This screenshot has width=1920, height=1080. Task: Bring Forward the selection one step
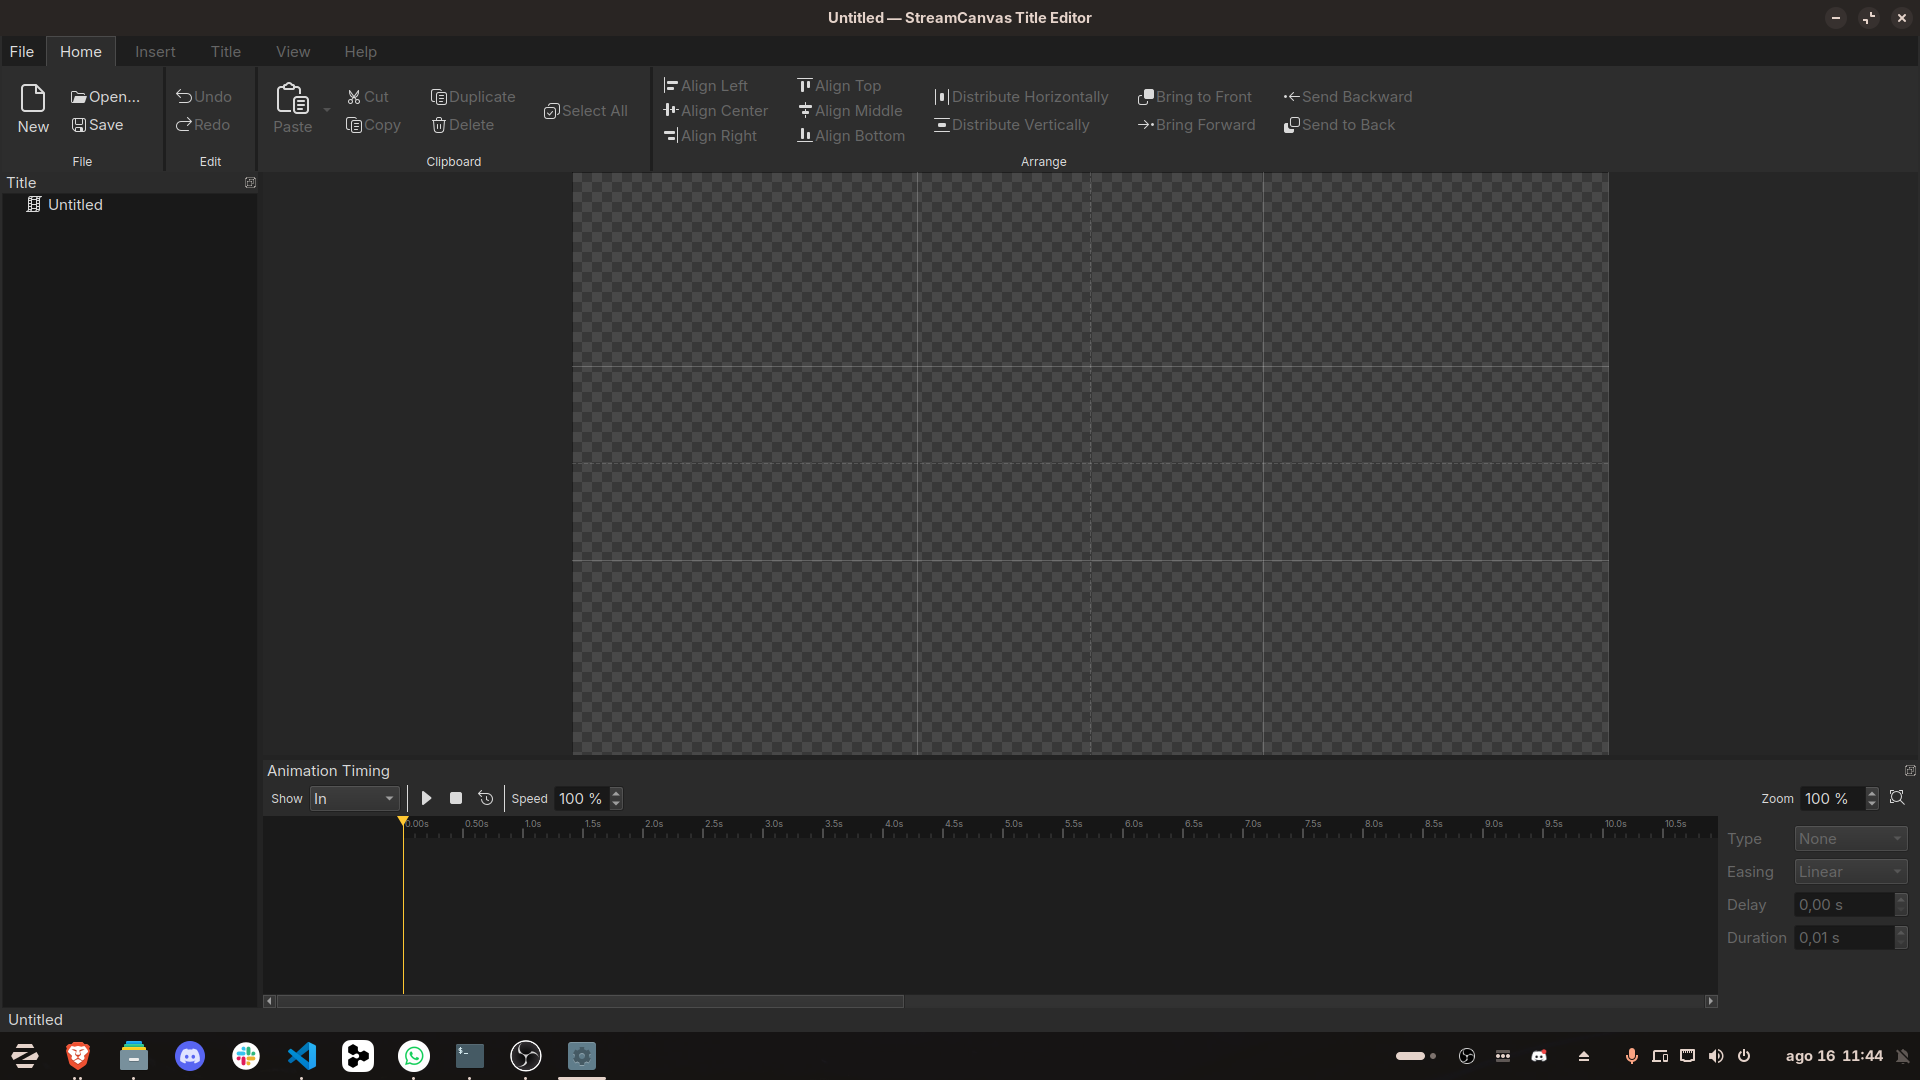(x=1196, y=125)
